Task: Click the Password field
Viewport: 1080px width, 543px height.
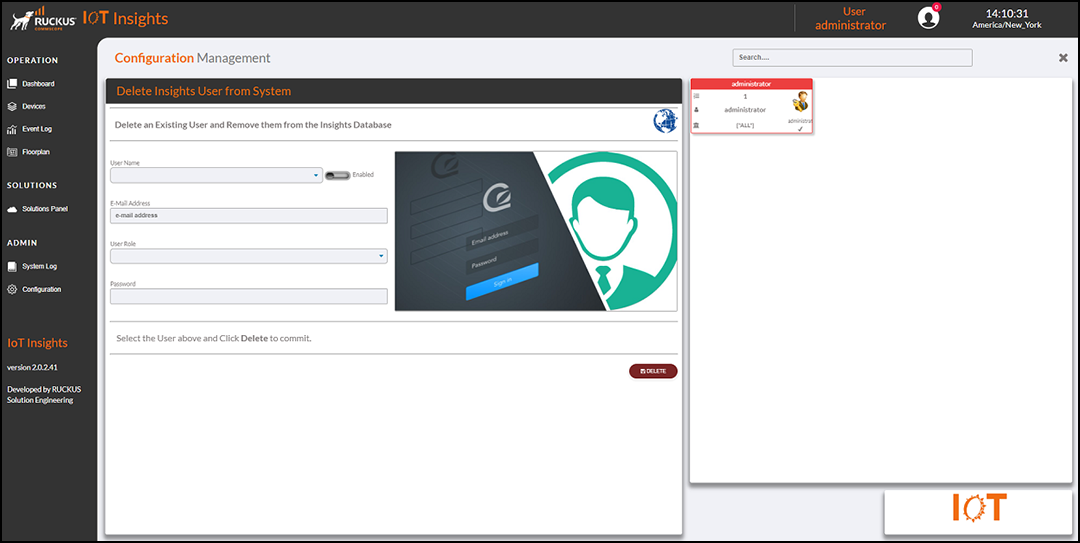Action: [249, 296]
